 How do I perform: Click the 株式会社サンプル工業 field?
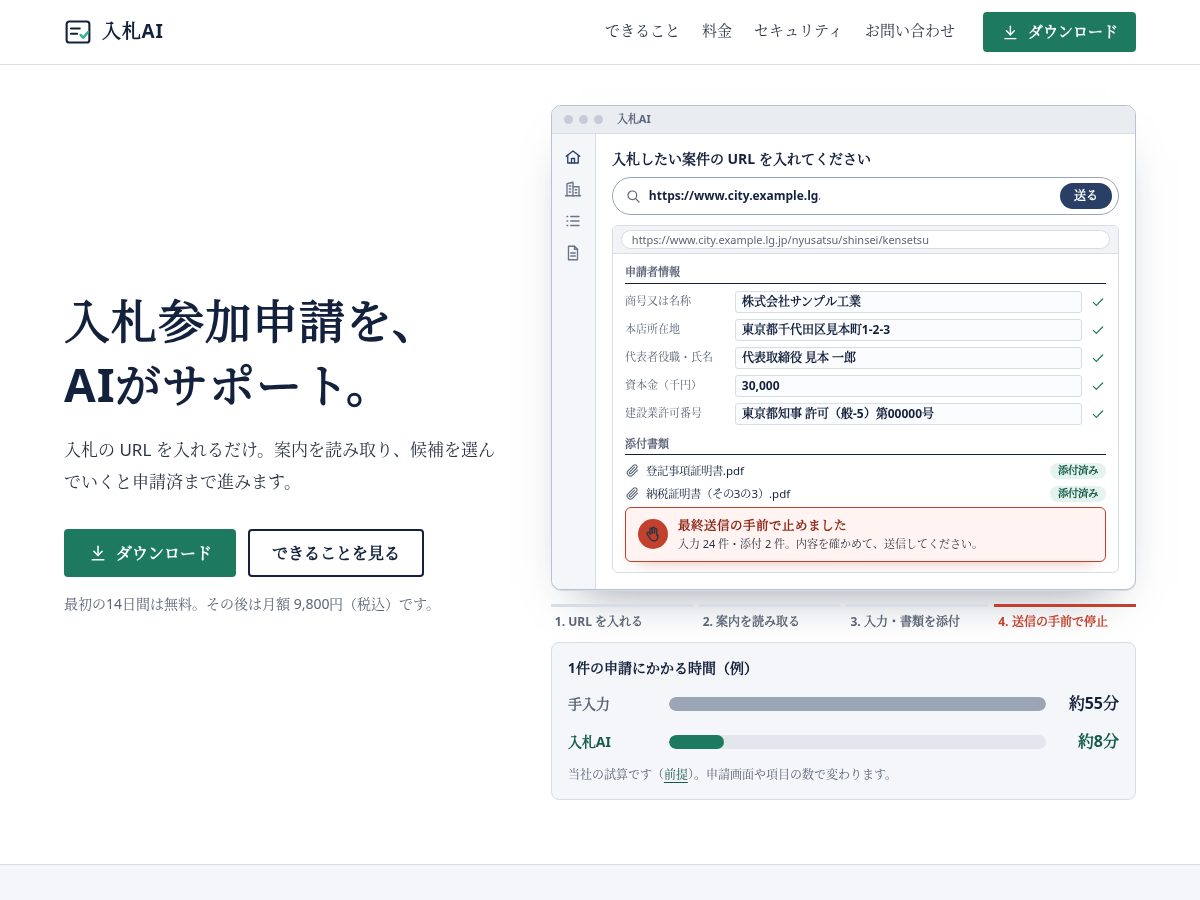click(908, 302)
